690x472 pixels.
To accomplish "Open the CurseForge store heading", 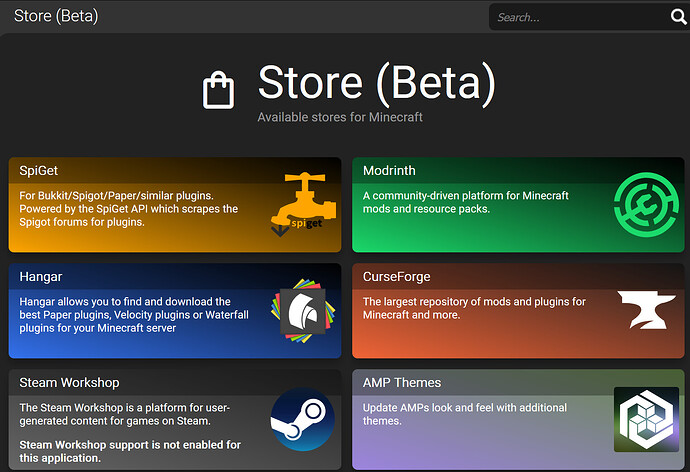I will pyautogui.click(x=396, y=277).
